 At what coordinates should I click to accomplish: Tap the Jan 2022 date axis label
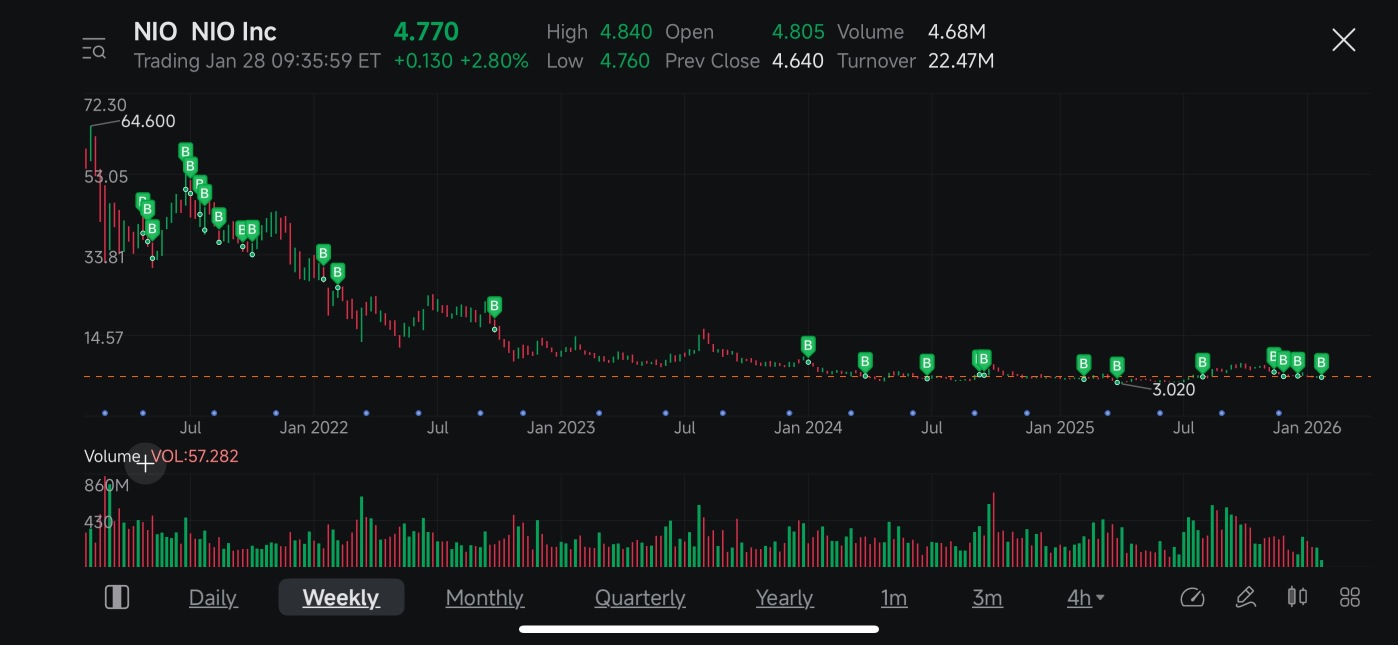314,428
